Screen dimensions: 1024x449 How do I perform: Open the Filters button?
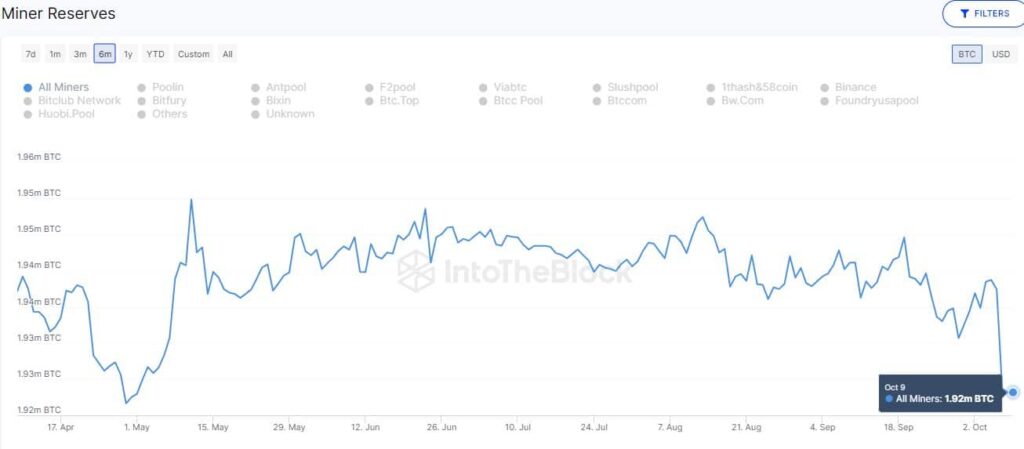coord(982,14)
